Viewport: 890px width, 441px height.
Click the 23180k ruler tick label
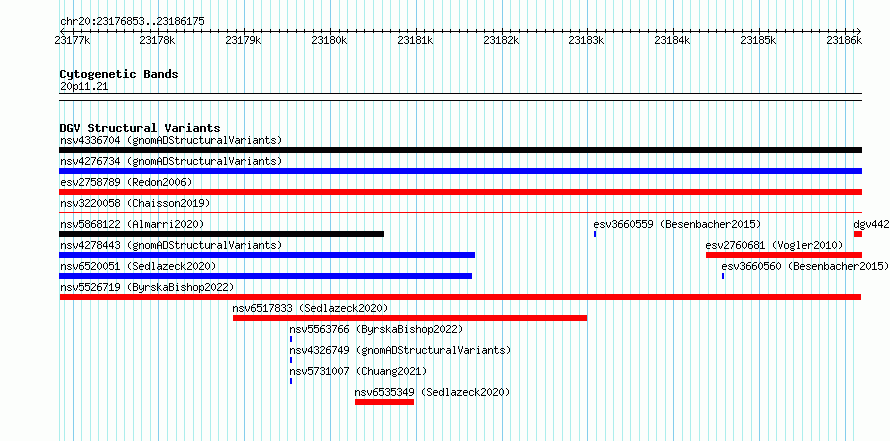[x=330, y=40]
